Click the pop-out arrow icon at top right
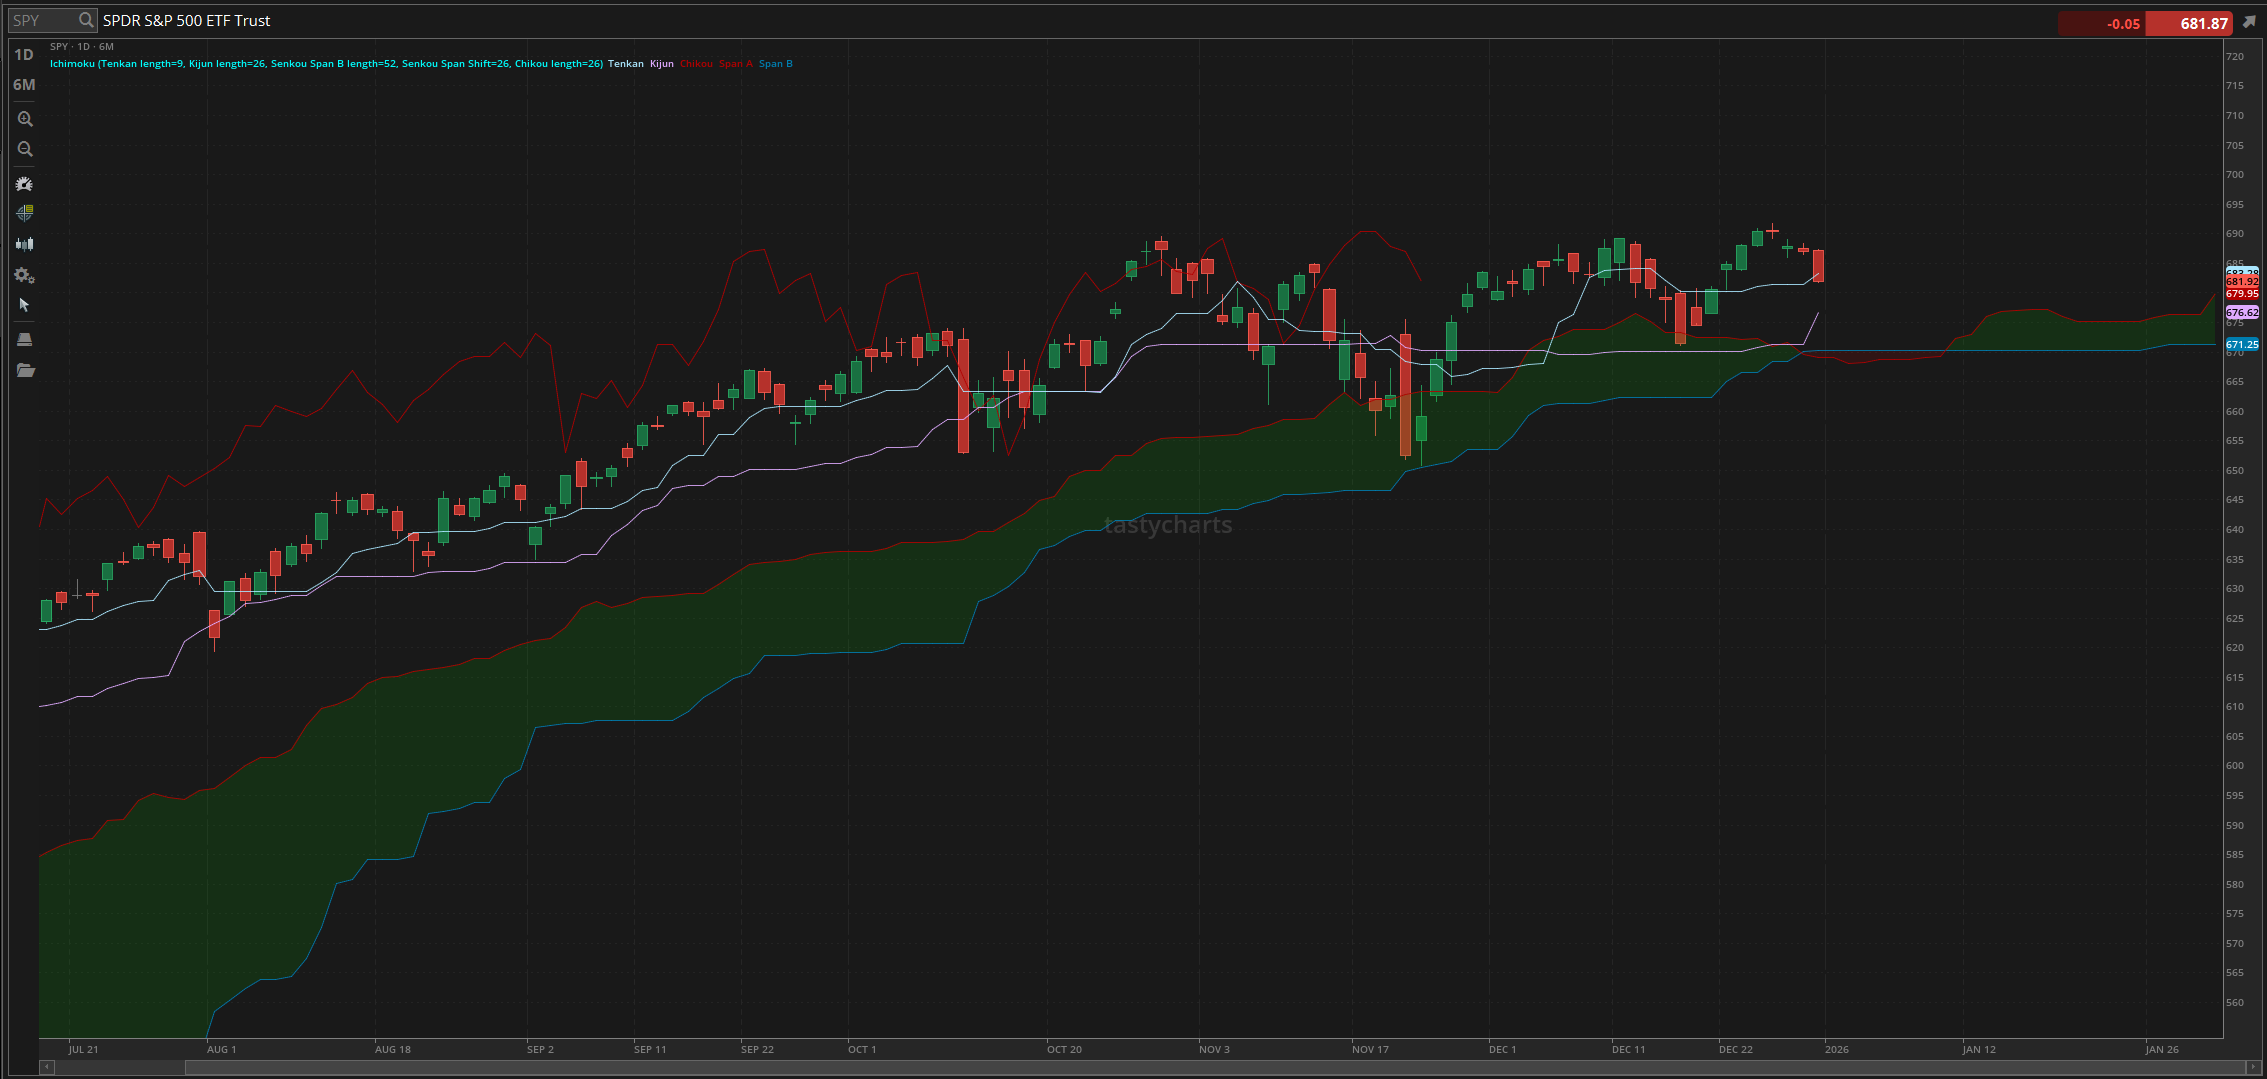 point(2249,22)
